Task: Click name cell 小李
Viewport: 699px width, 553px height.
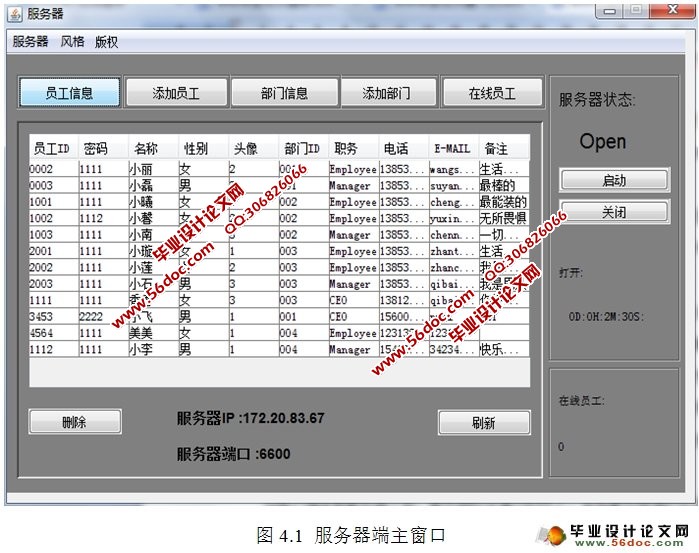Action: (153, 349)
